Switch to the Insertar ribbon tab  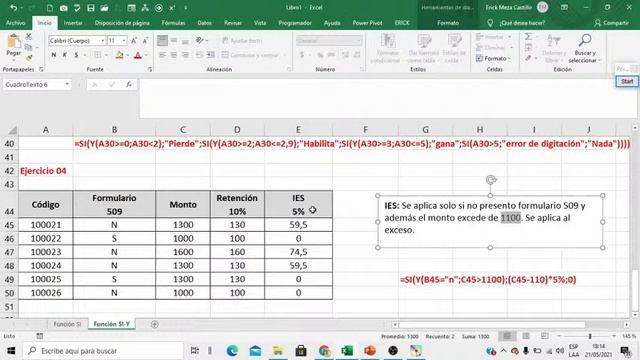click(73, 23)
